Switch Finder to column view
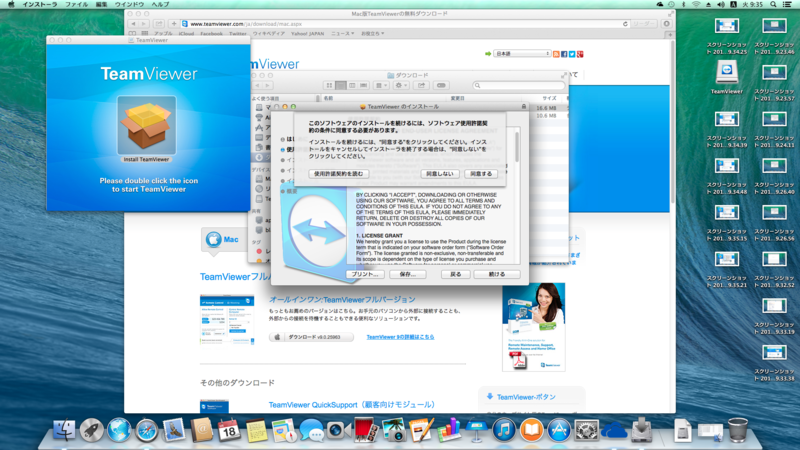The height and width of the screenshot is (450, 800). coord(352,85)
